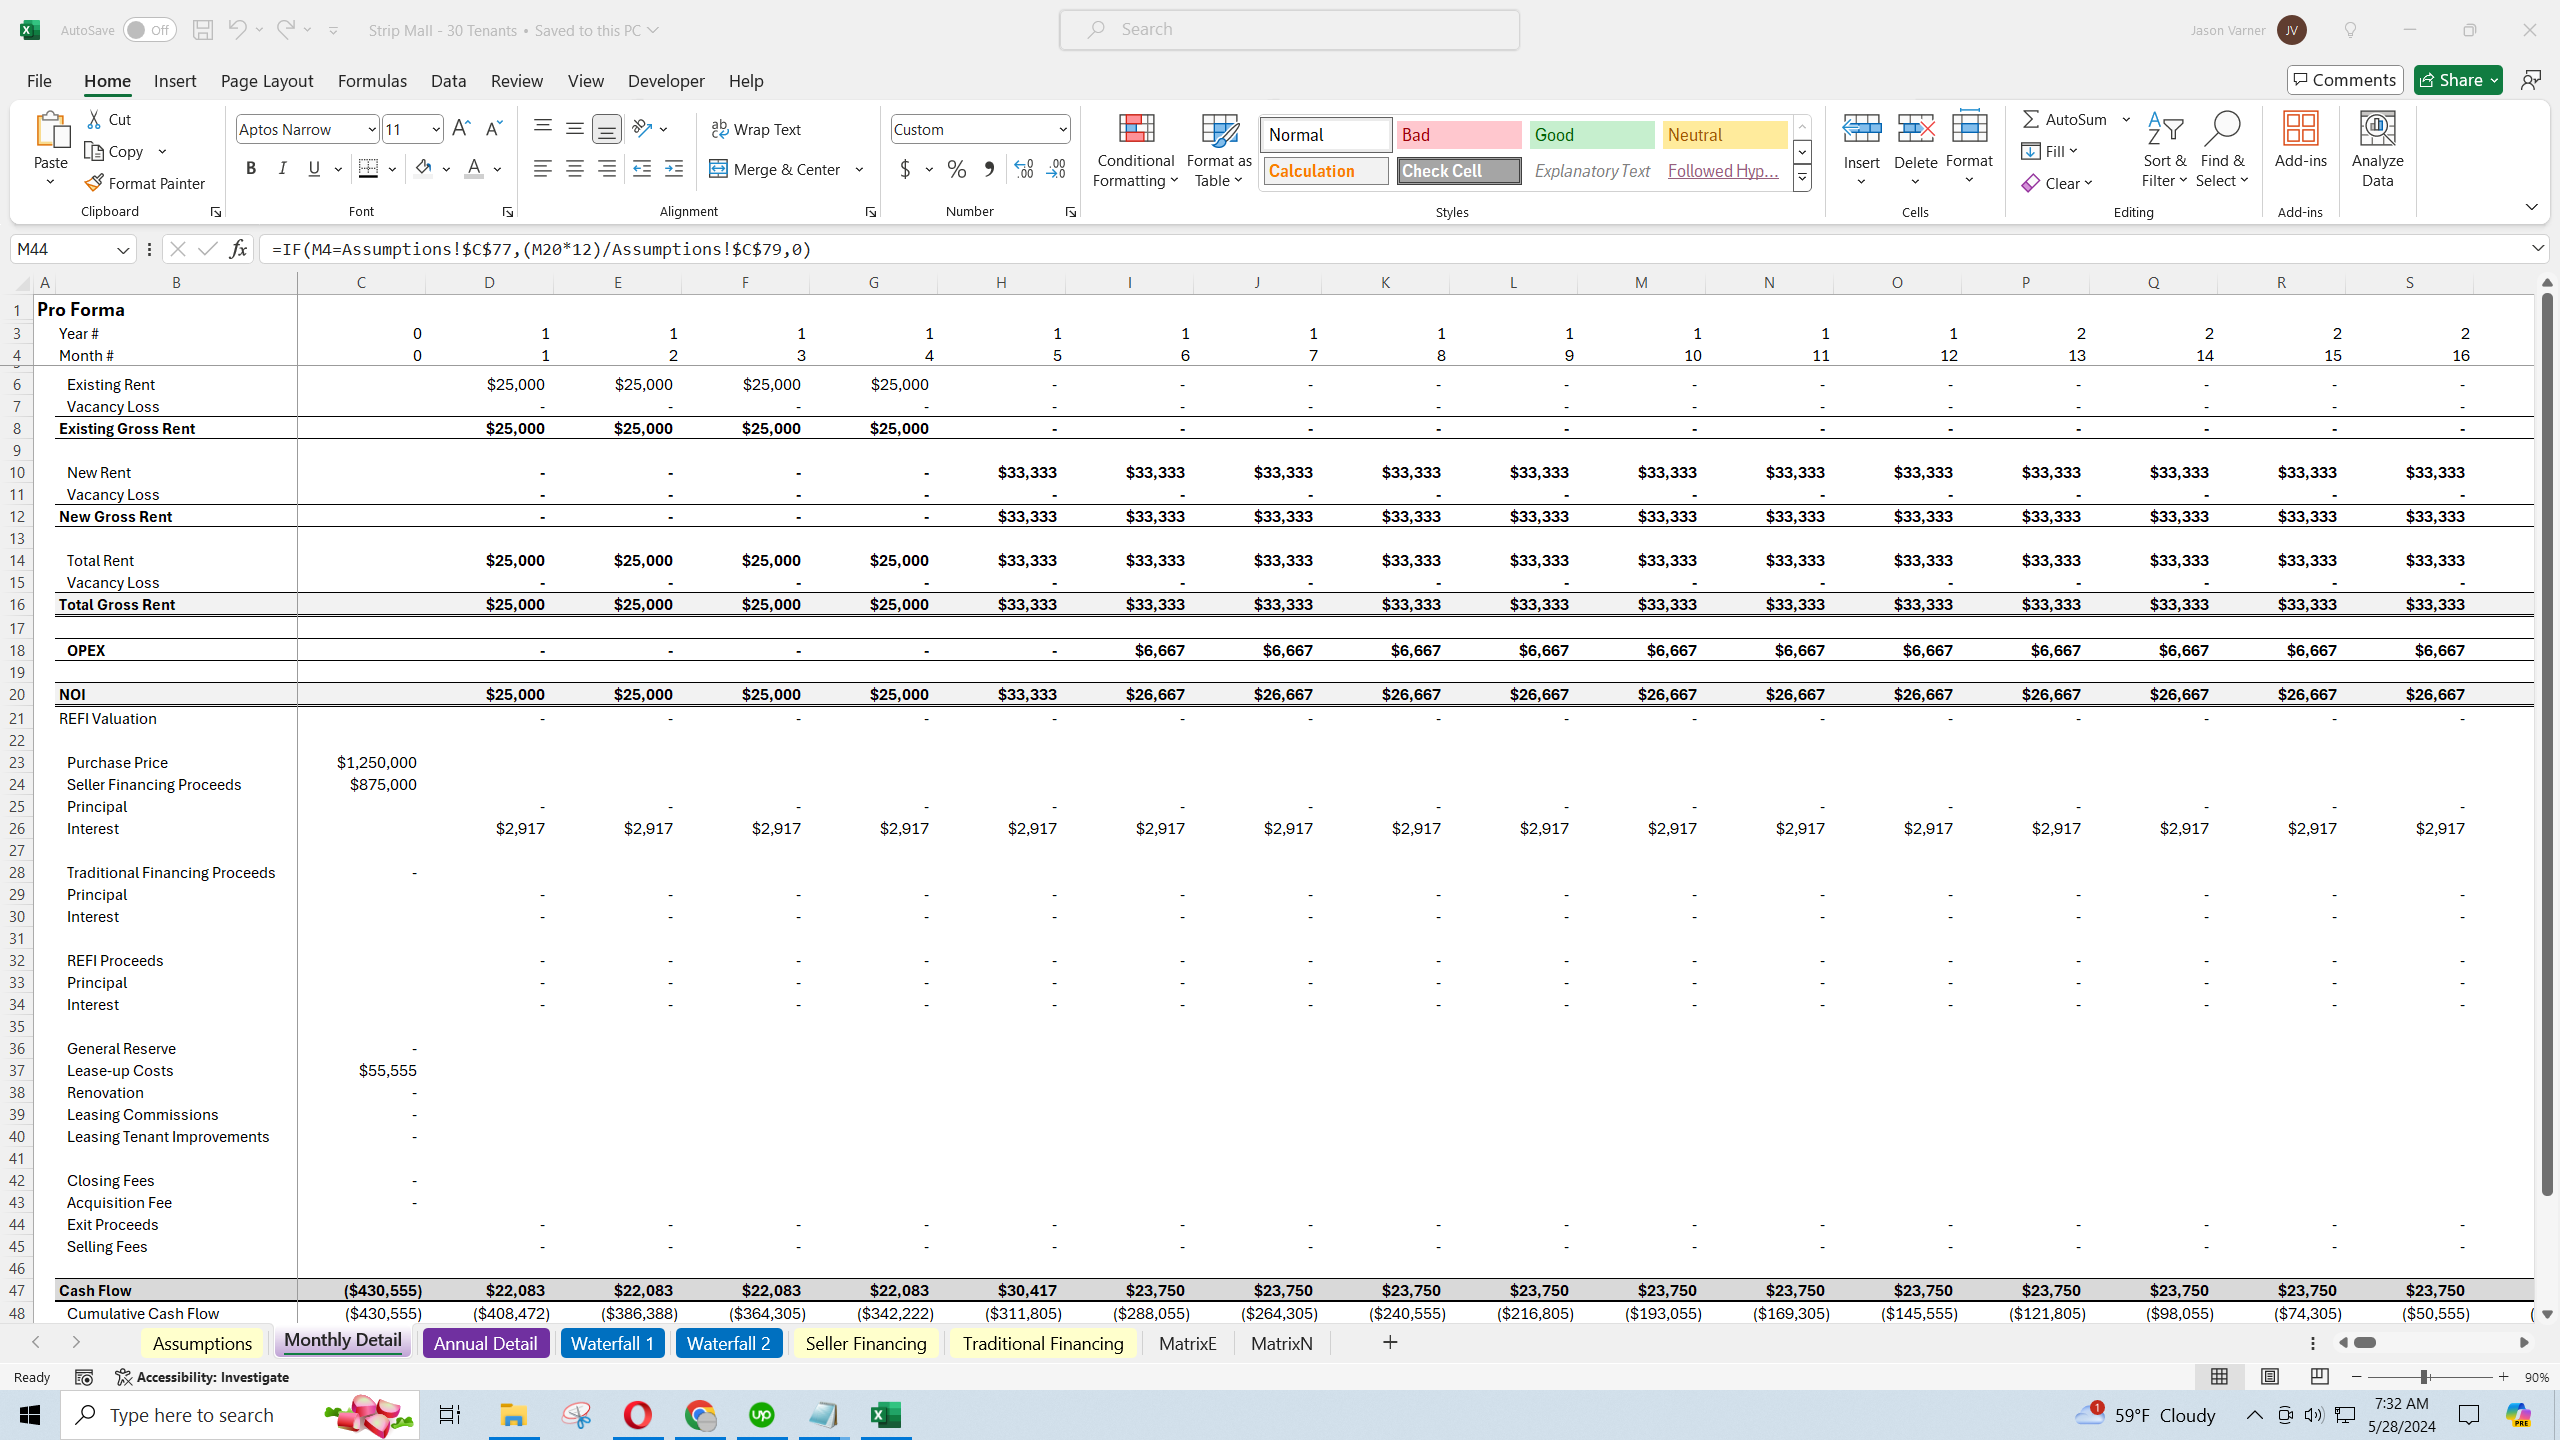The height and width of the screenshot is (1440, 2560).
Task: Toggle Wrap Text on selected cell
Action: [x=757, y=129]
